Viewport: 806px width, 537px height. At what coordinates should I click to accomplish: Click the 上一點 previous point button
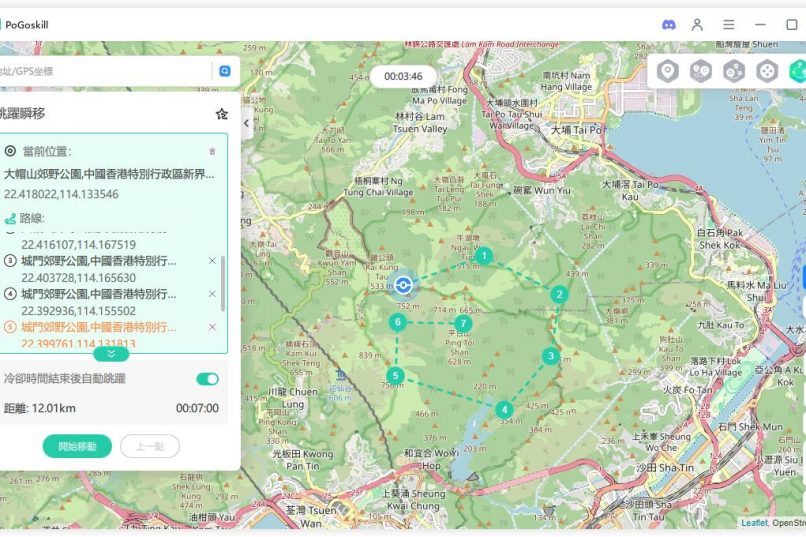[150, 446]
